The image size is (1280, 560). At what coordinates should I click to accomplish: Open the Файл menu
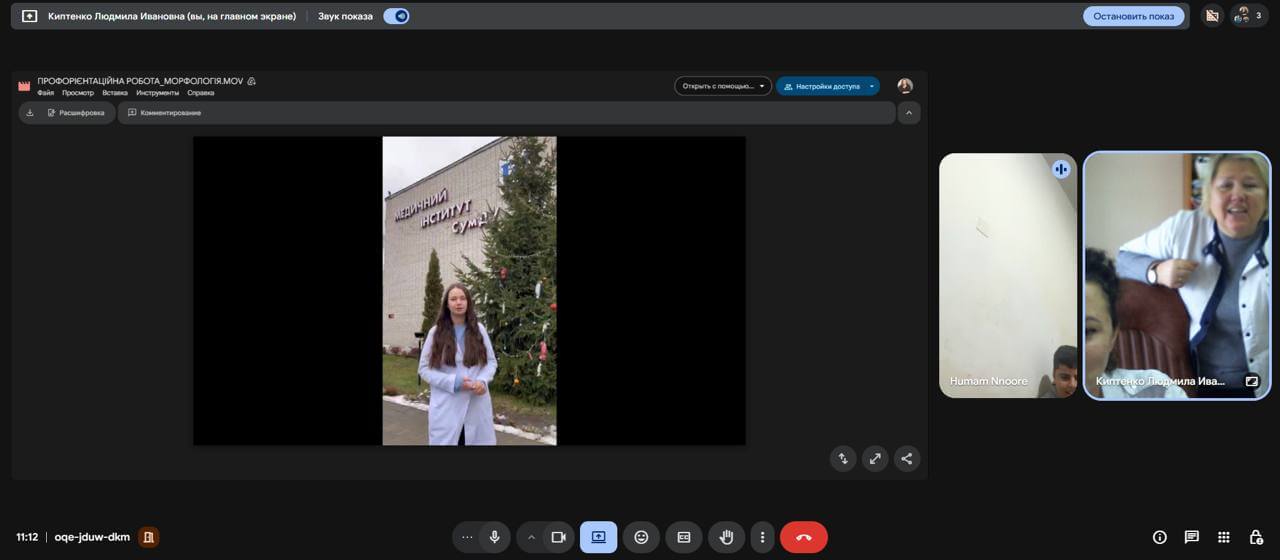point(45,93)
